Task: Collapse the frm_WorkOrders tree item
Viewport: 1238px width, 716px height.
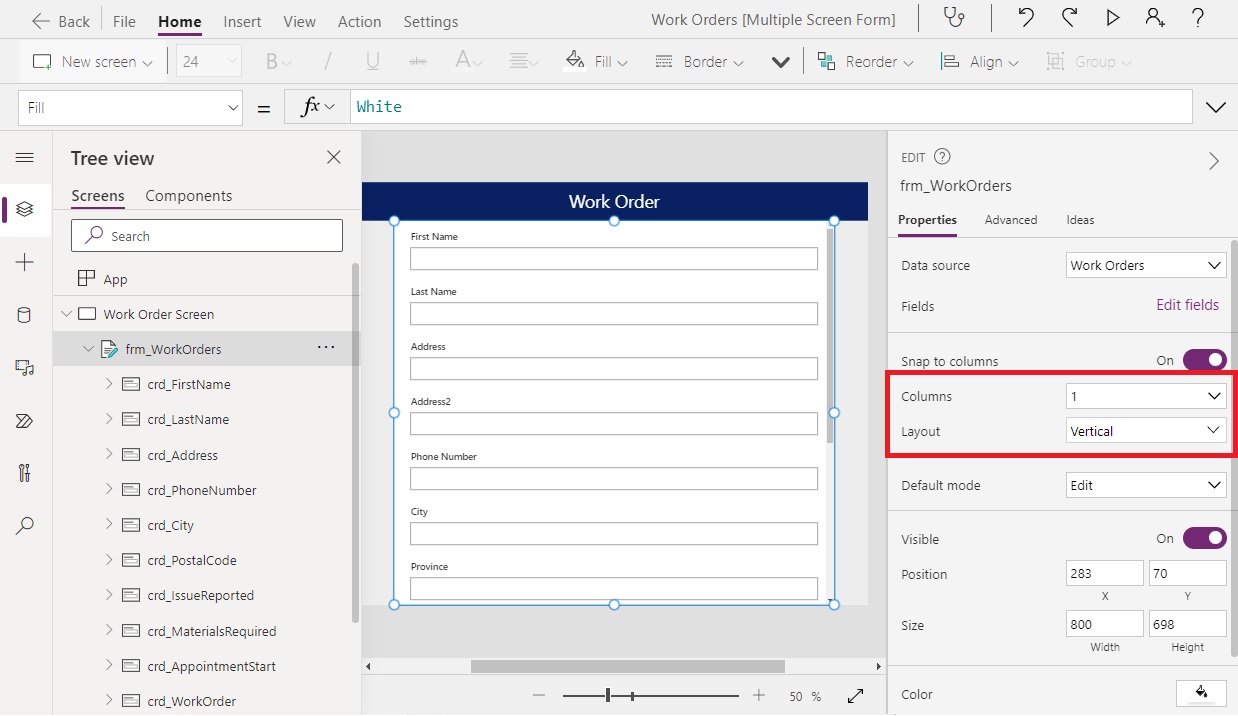Action: 88,348
